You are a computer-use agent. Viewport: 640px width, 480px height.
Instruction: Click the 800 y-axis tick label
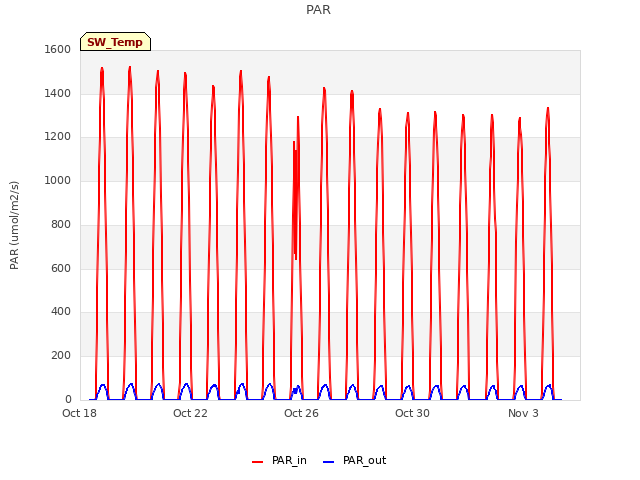(x=61, y=224)
